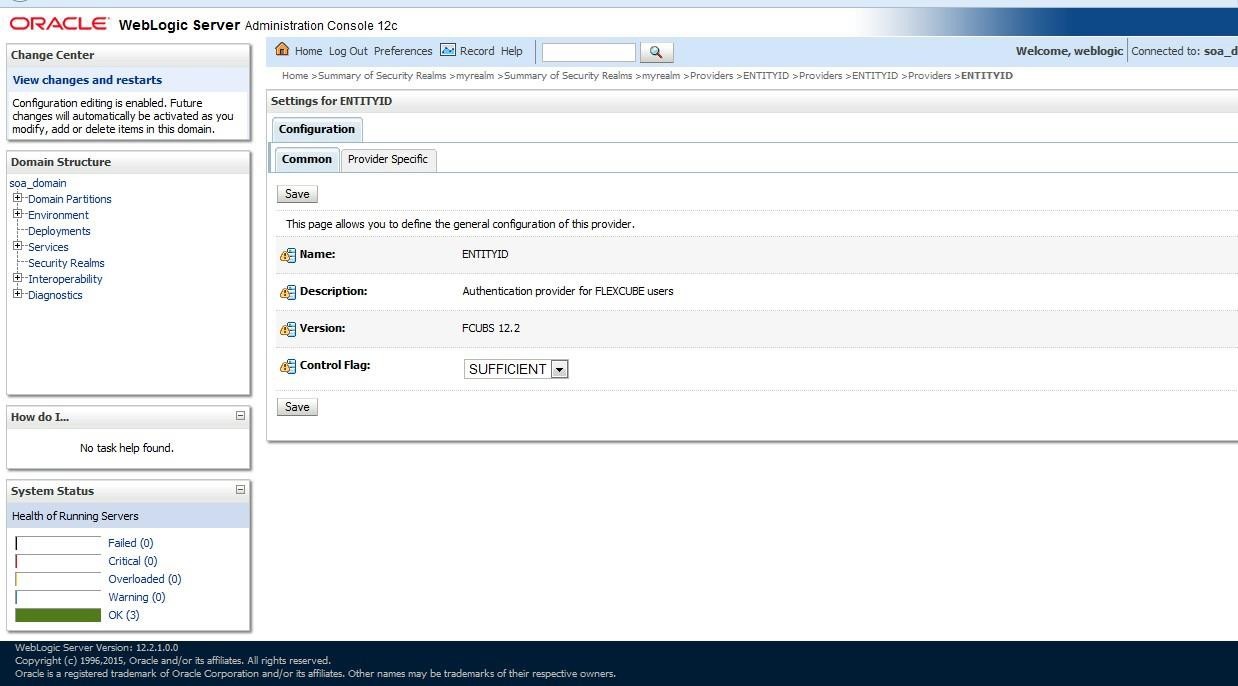Click the final bold ENTITYID breadcrumb
This screenshot has width=1238, height=686.
(x=986, y=76)
